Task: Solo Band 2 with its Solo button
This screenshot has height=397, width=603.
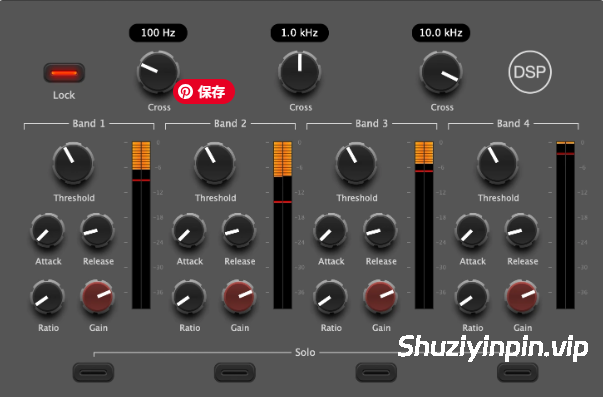Action: click(235, 372)
